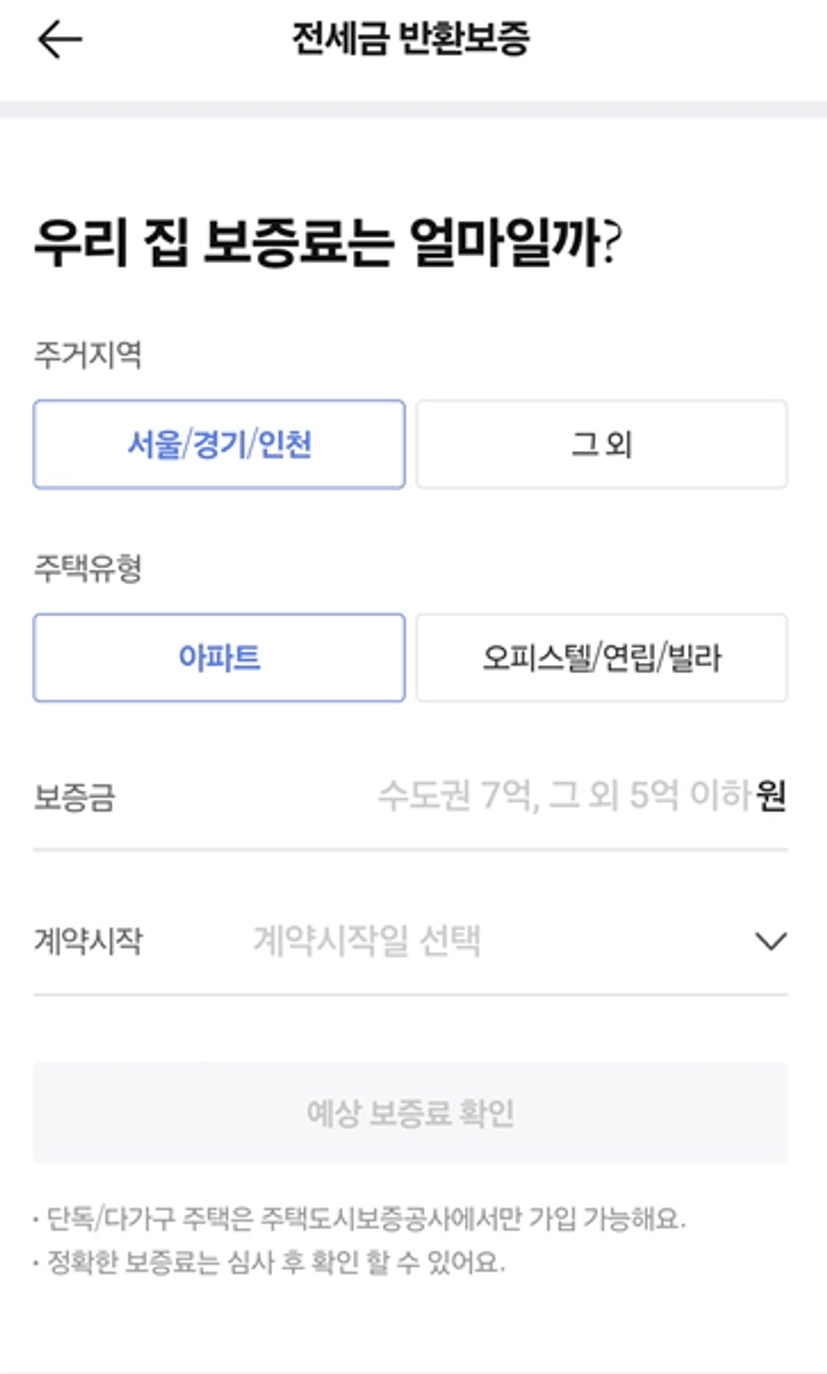Click the underline beneath the 계약시작 row

[410, 994]
